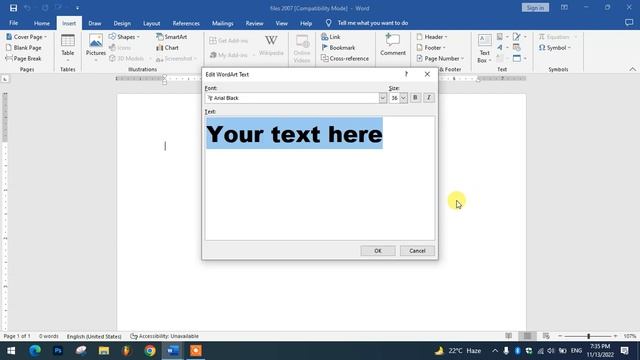Insert a Cross-reference

(345, 58)
